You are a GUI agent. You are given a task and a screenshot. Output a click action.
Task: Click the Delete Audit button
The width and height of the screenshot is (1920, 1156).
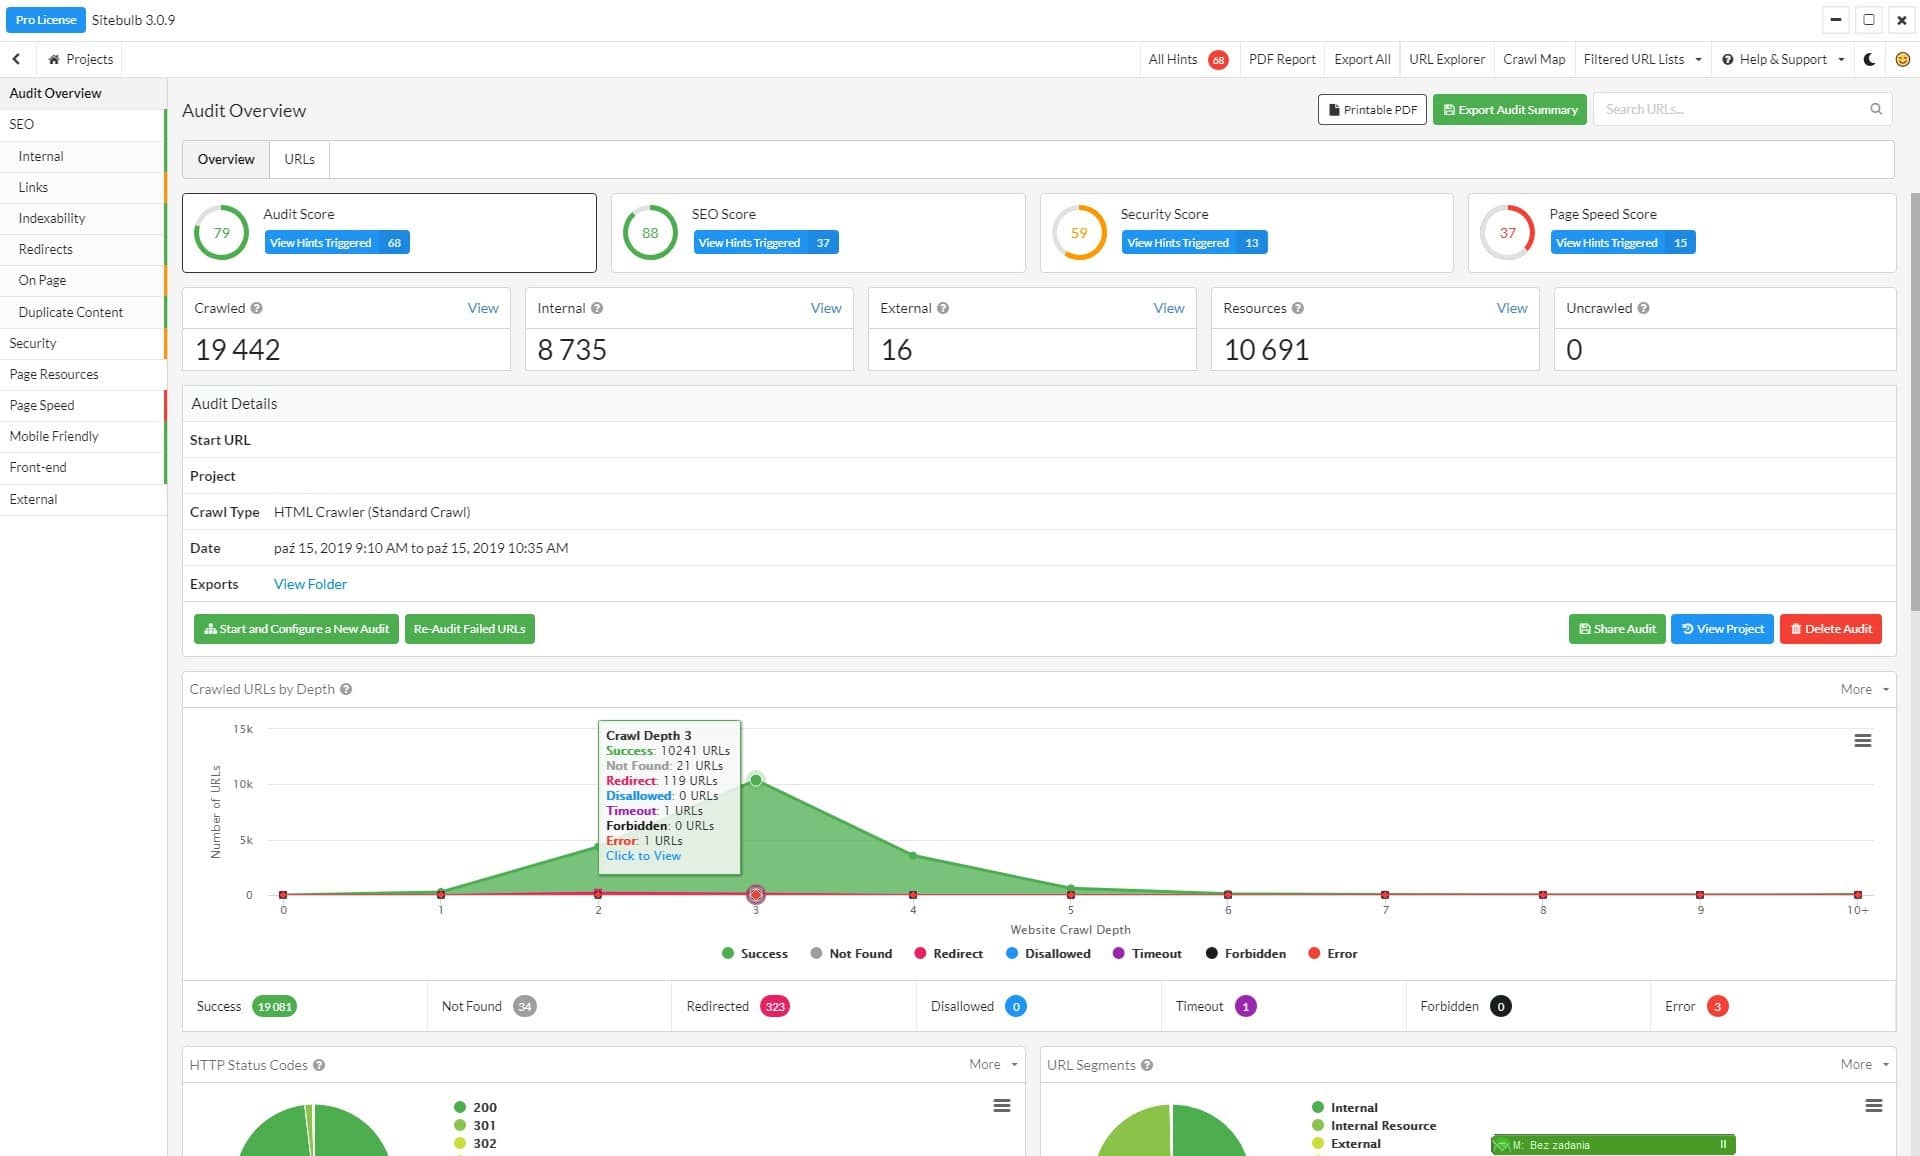tap(1830, 629)
